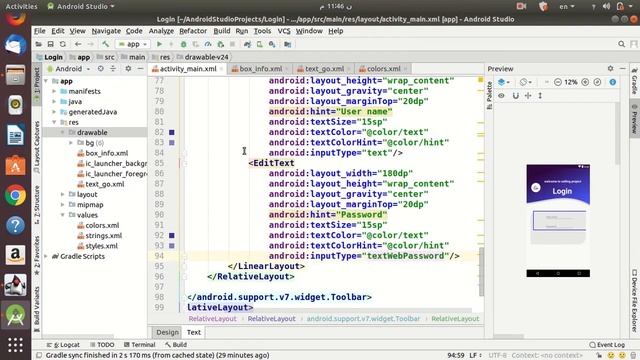640x360 pixels.
Task: Open the Palette side panel
Action: click(489, 95)
